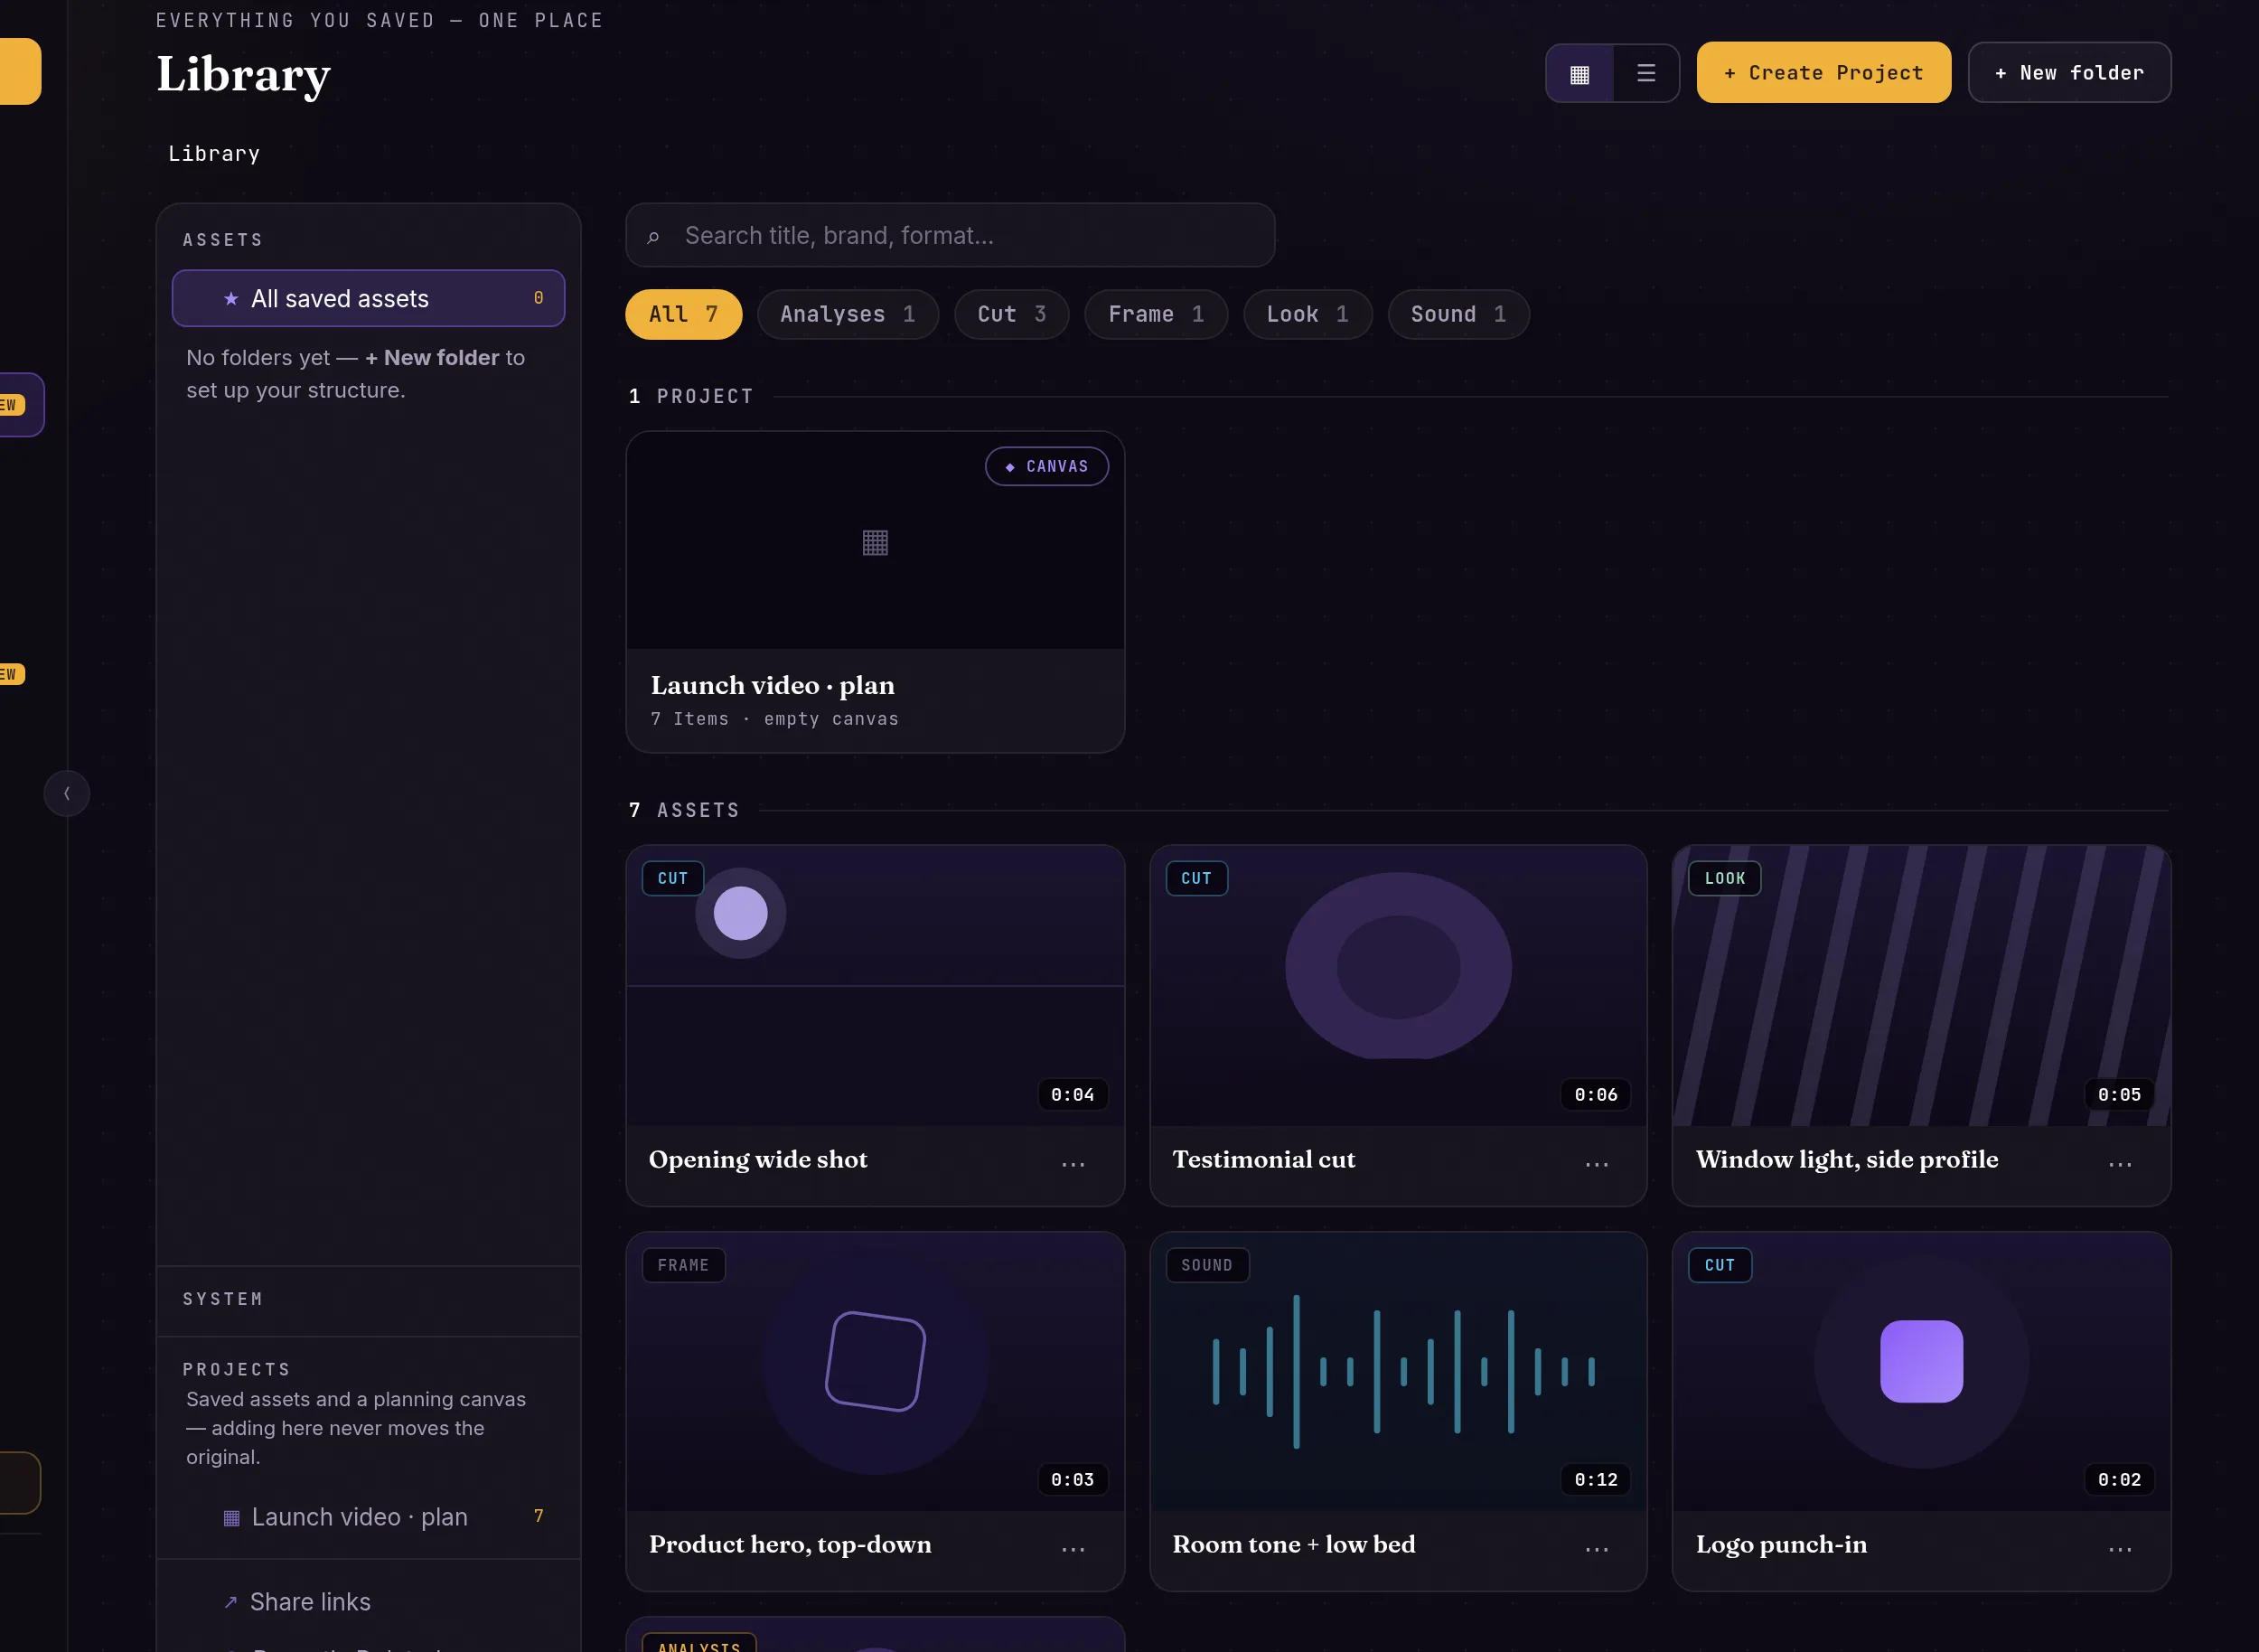Image resolution: width=2259 pixels, height=1652 pixels.
Task: Open options for Product hero, top-down
Action: coord(1073,1548)
